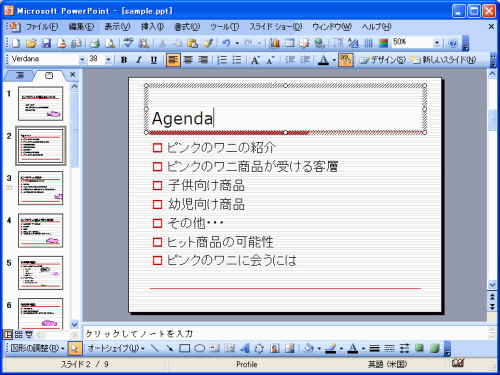
Task: Make a numbered list
Action: [x=222, y=60]
